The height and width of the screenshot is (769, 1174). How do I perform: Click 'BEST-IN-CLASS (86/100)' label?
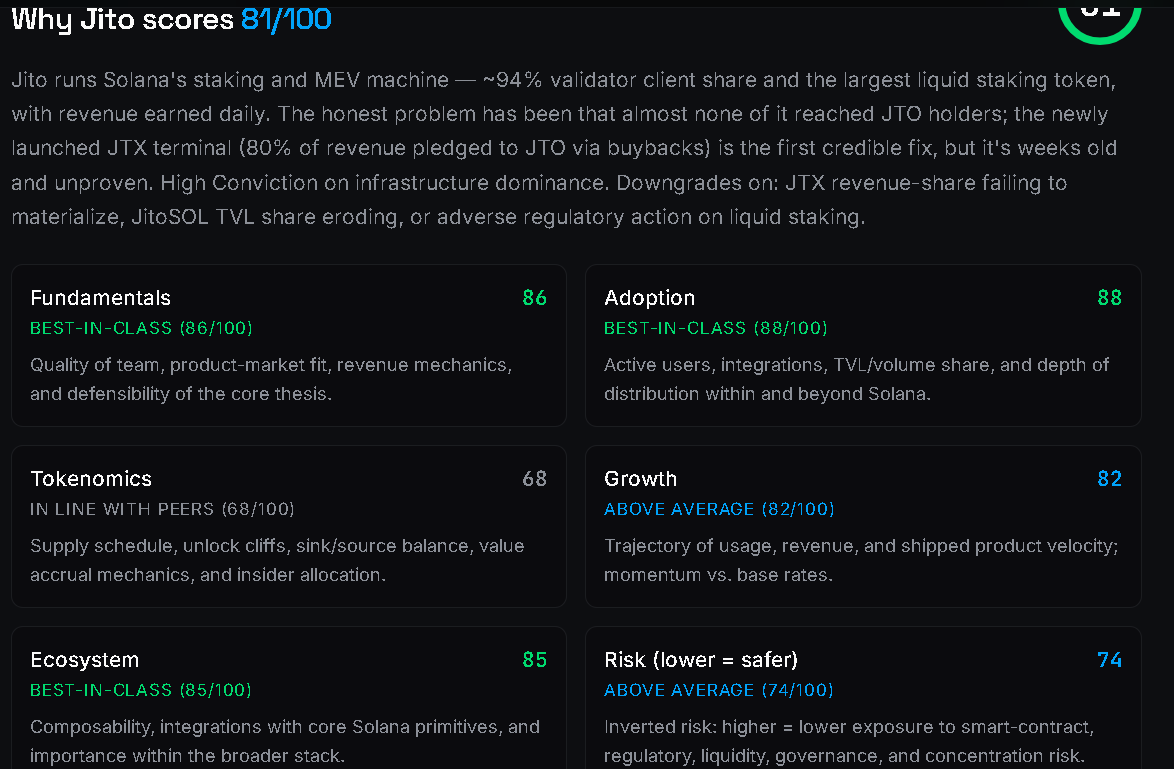click(142, 328)
